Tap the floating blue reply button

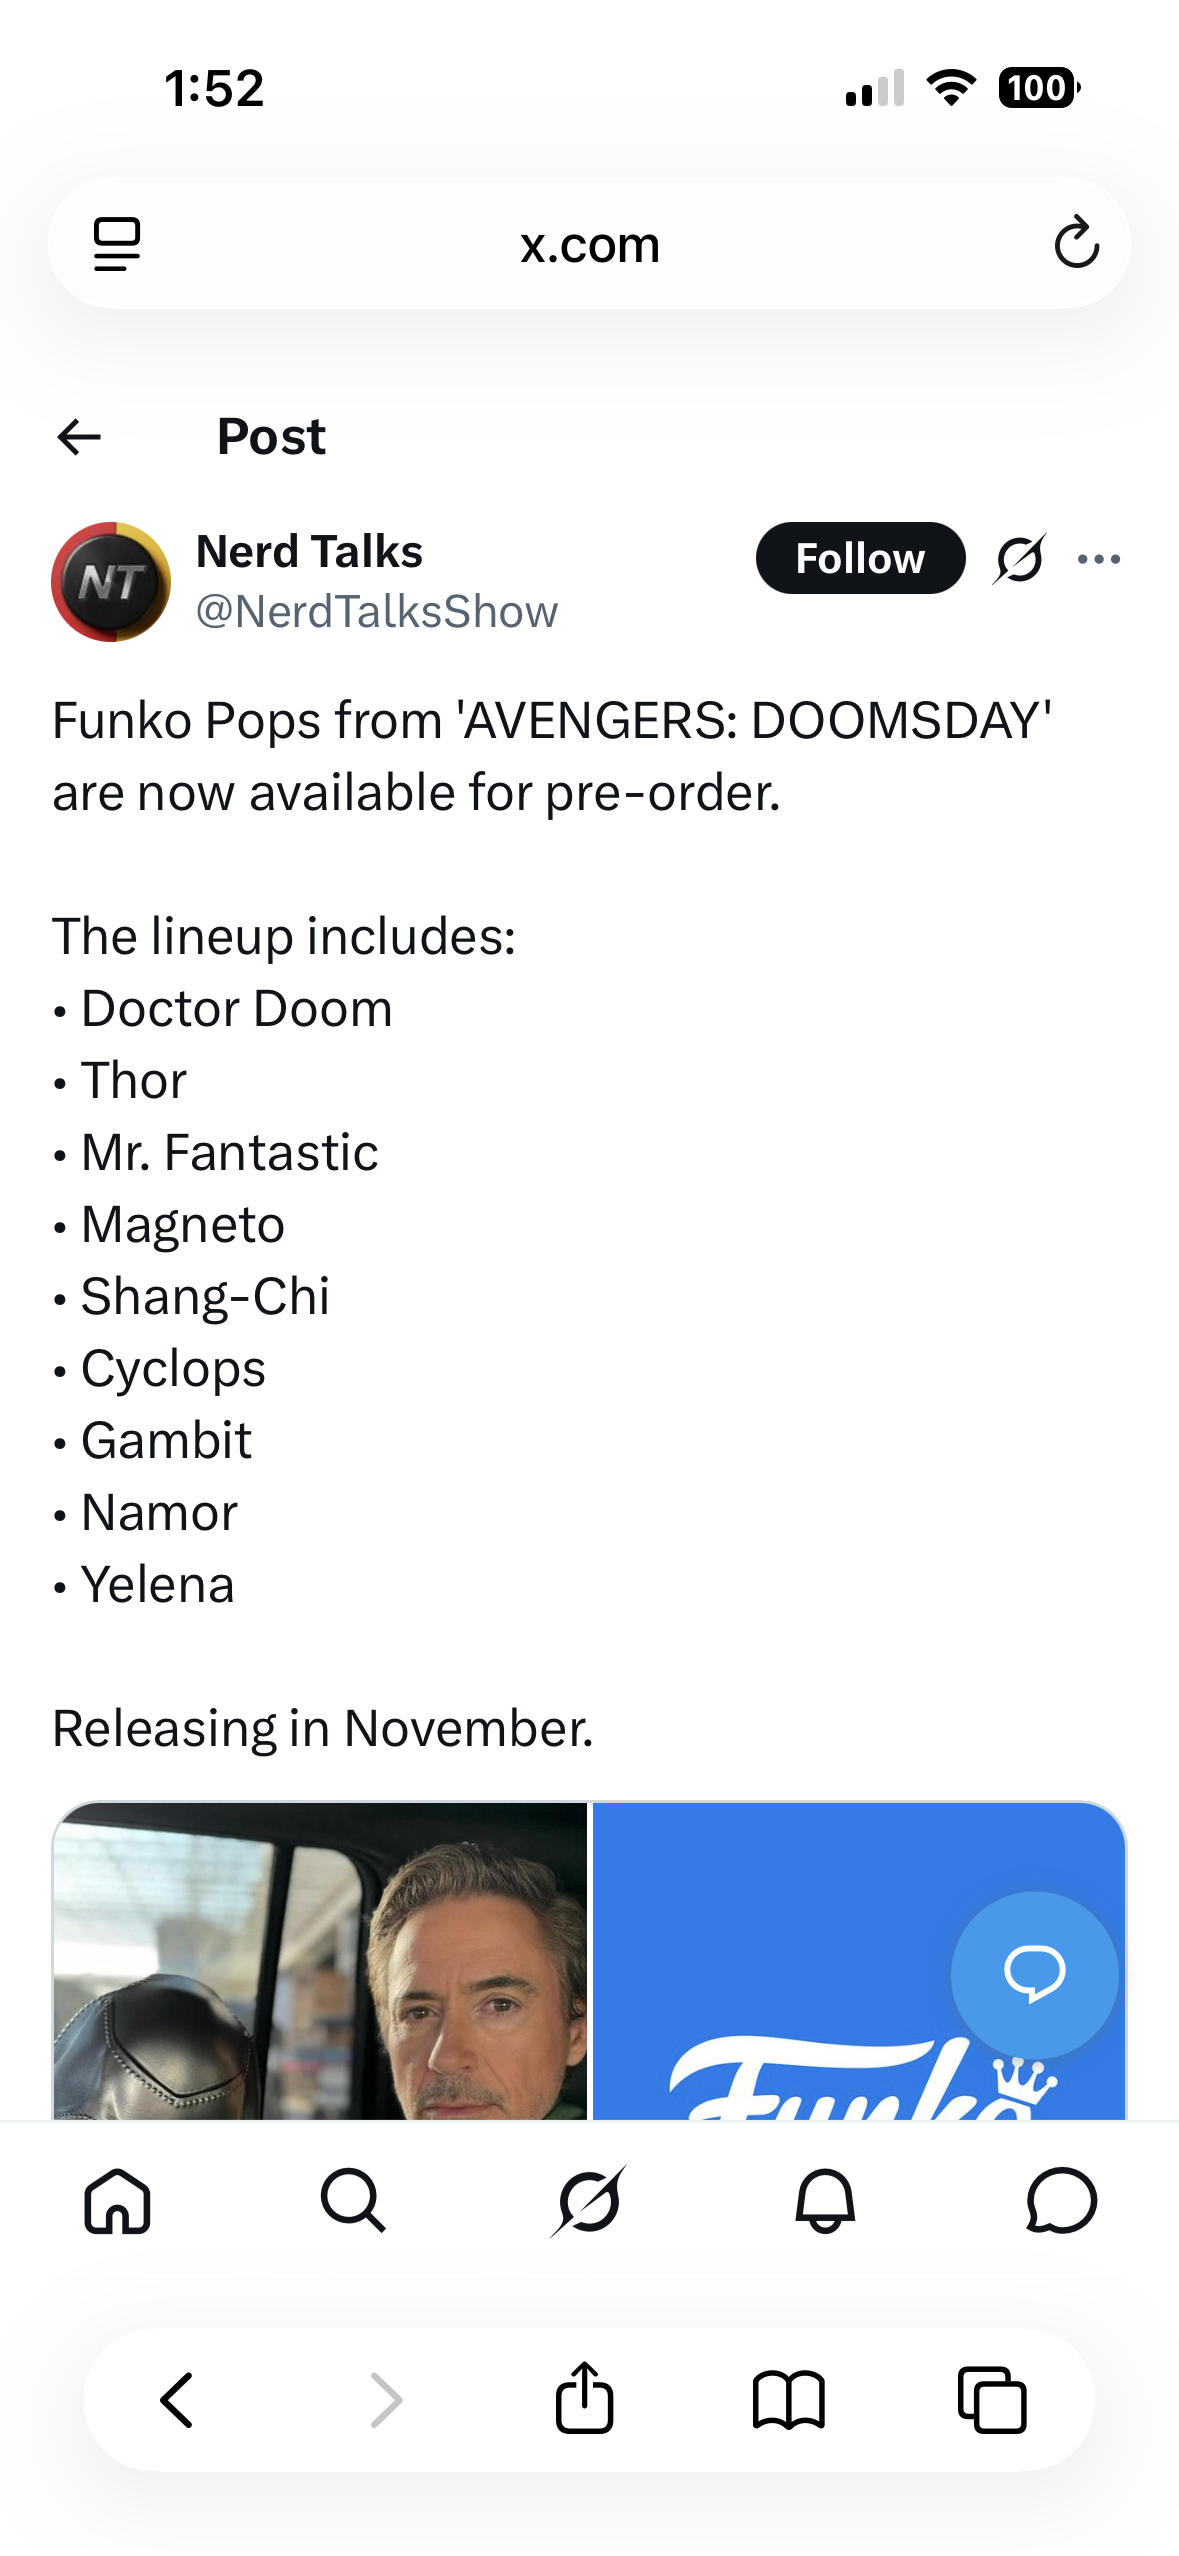pyautogui.click(x=1034, y=1974)
